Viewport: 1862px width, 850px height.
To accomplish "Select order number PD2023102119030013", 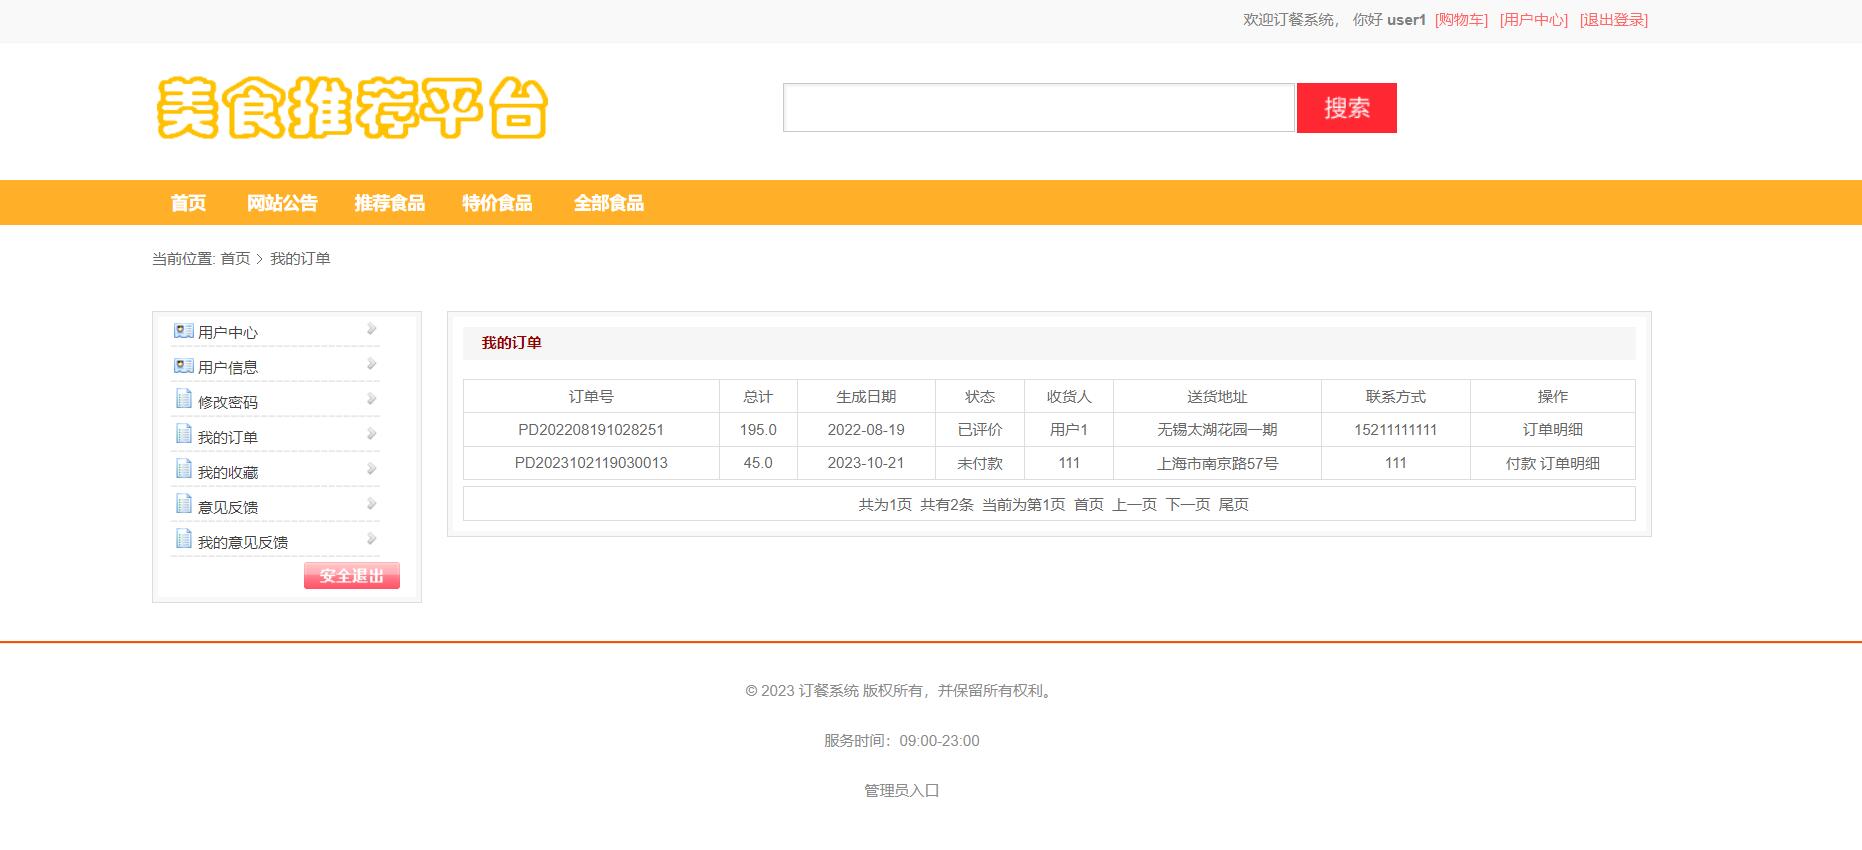I will coord(591,463).
